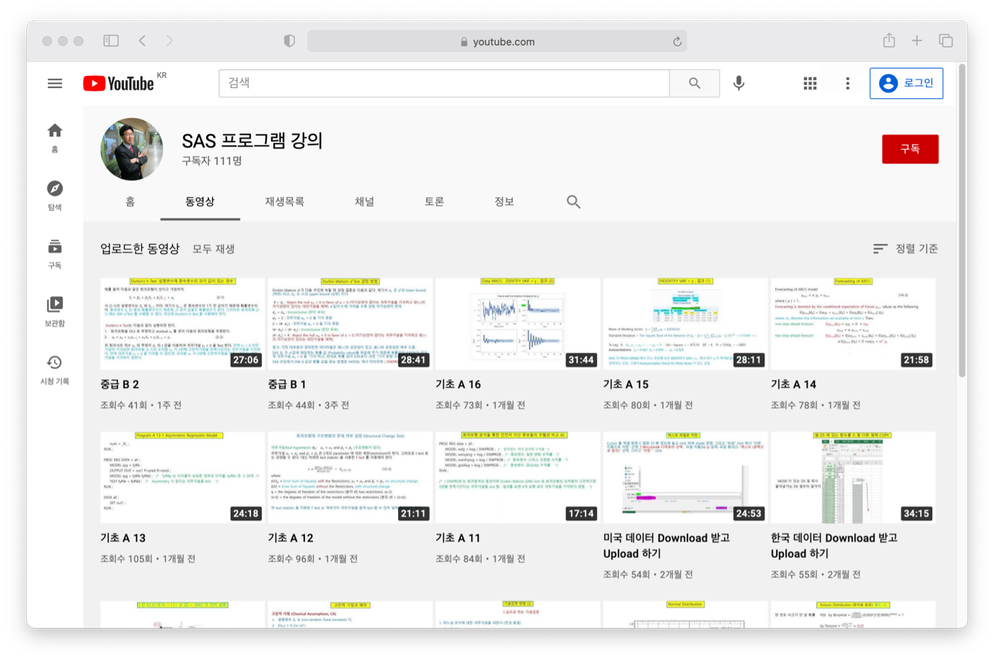Go forward with Safari forward arrow

[169, 41]
